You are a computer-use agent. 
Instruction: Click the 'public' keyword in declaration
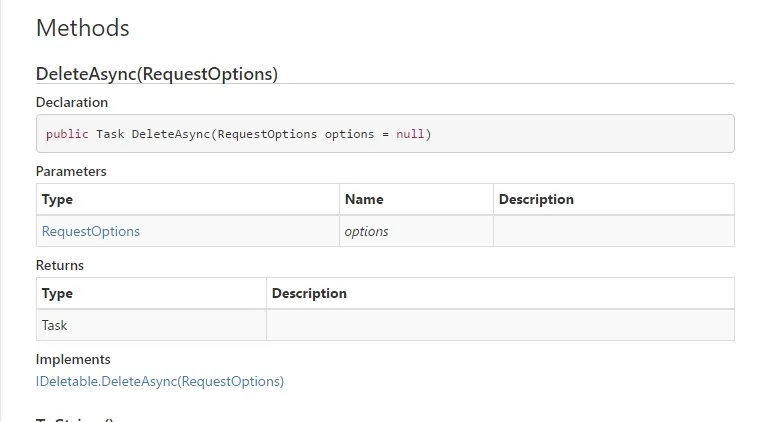coord(67,134)
